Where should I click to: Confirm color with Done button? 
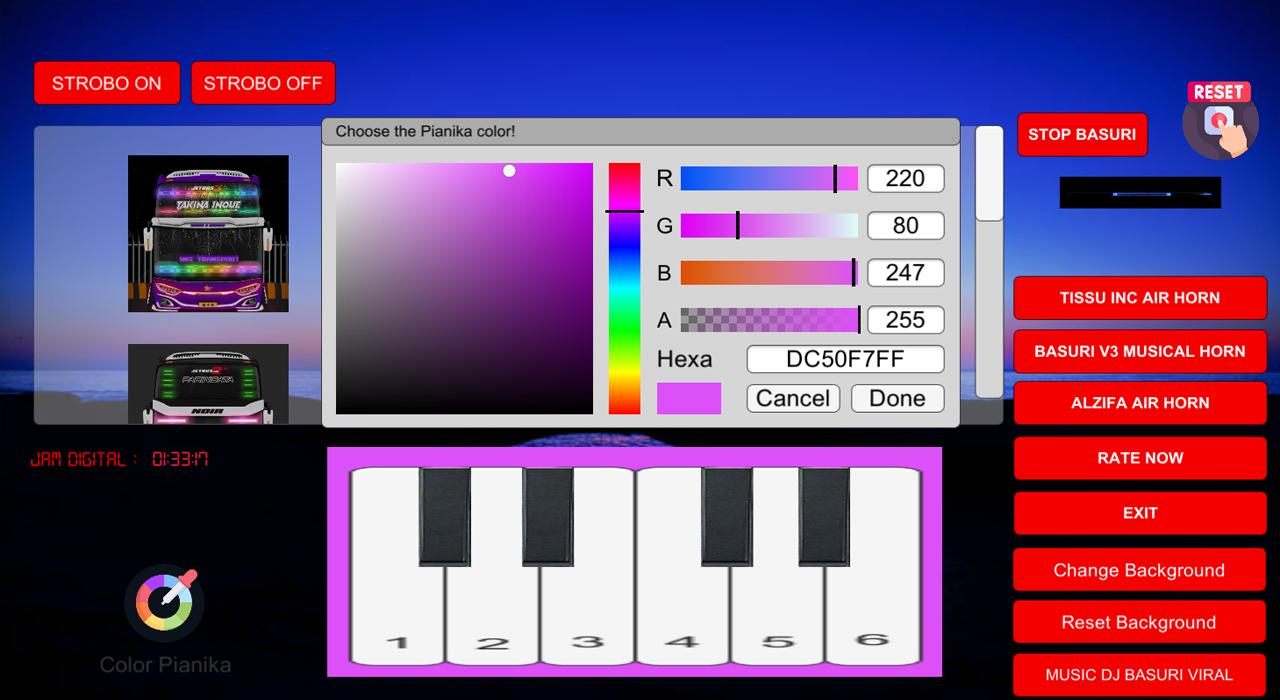[897, 398]
